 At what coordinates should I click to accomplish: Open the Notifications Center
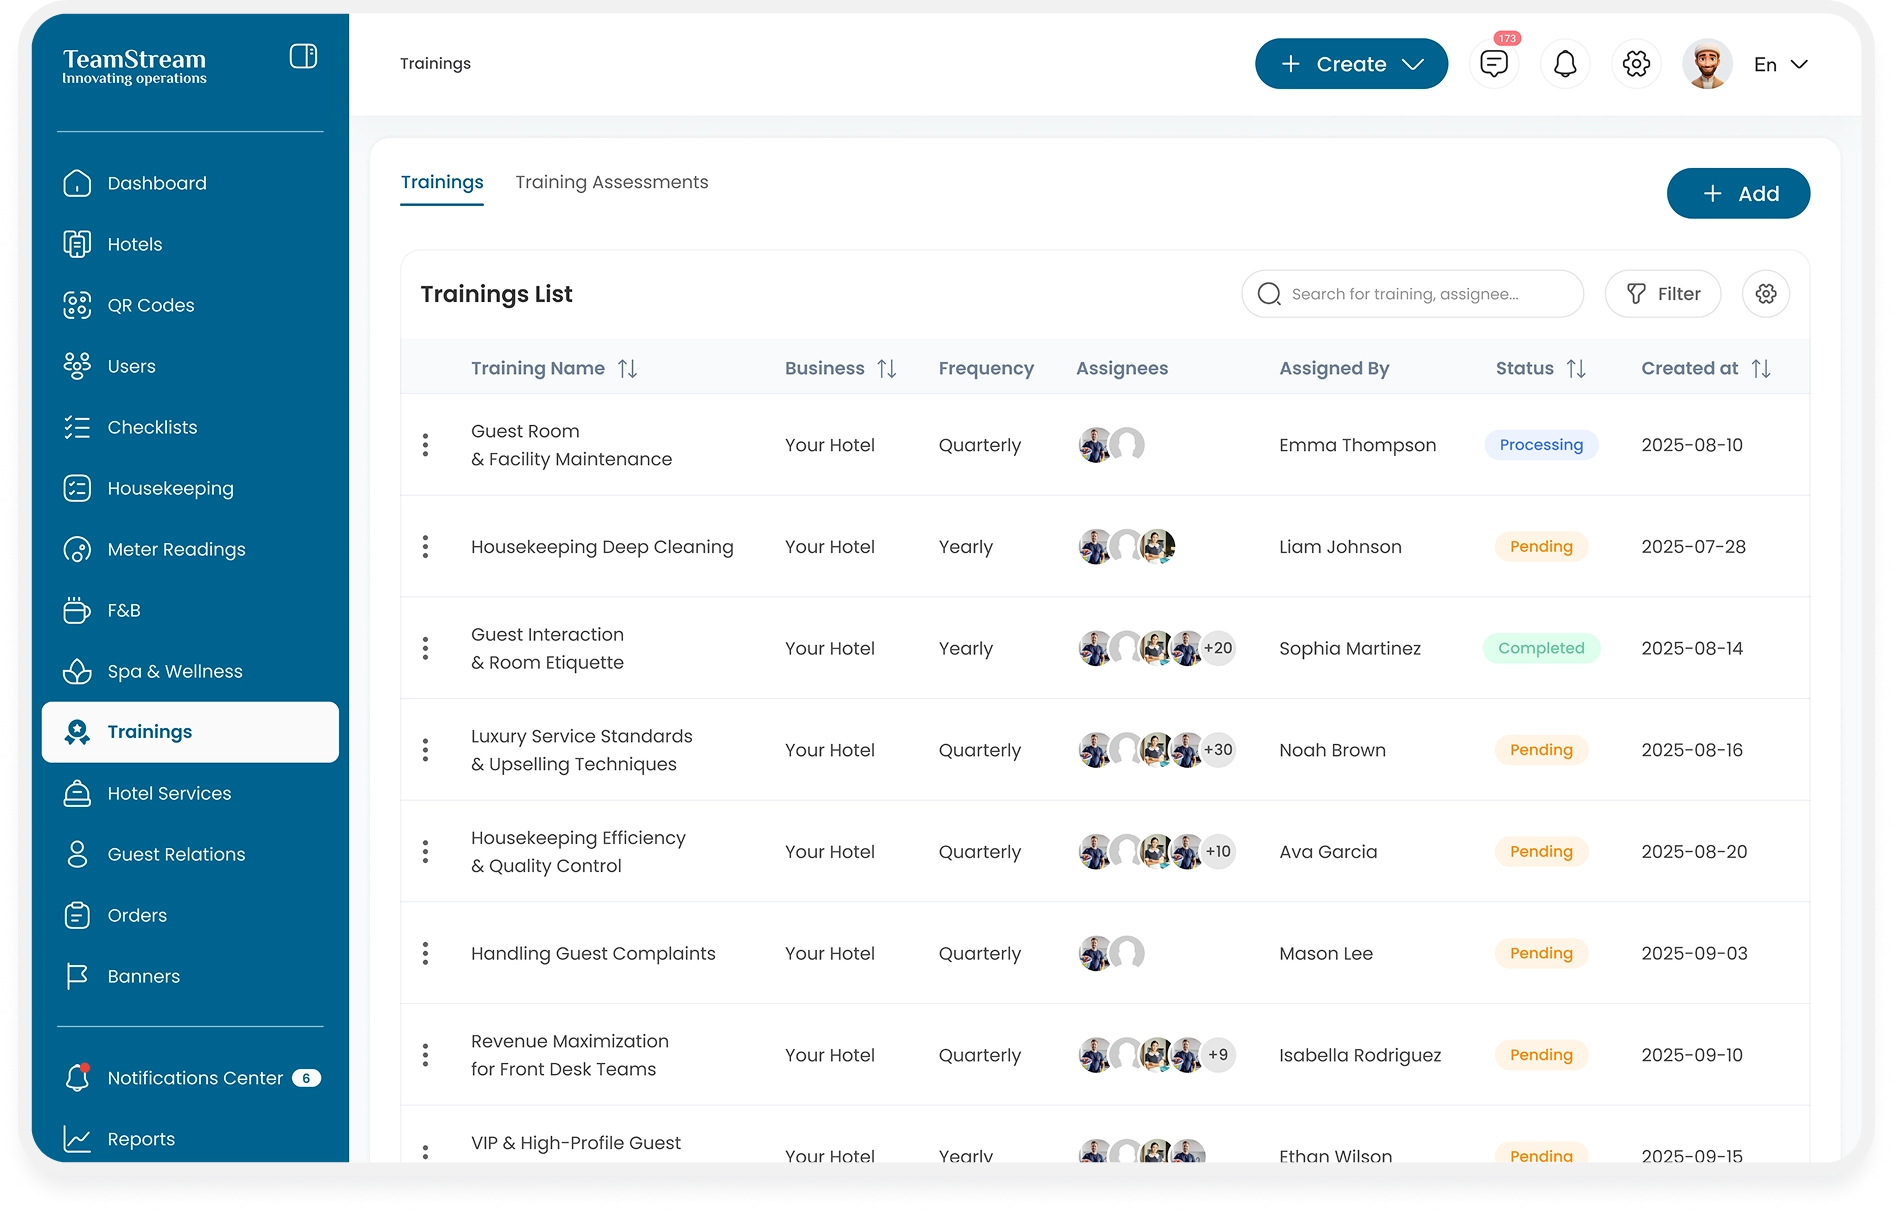pos(194,1078)
